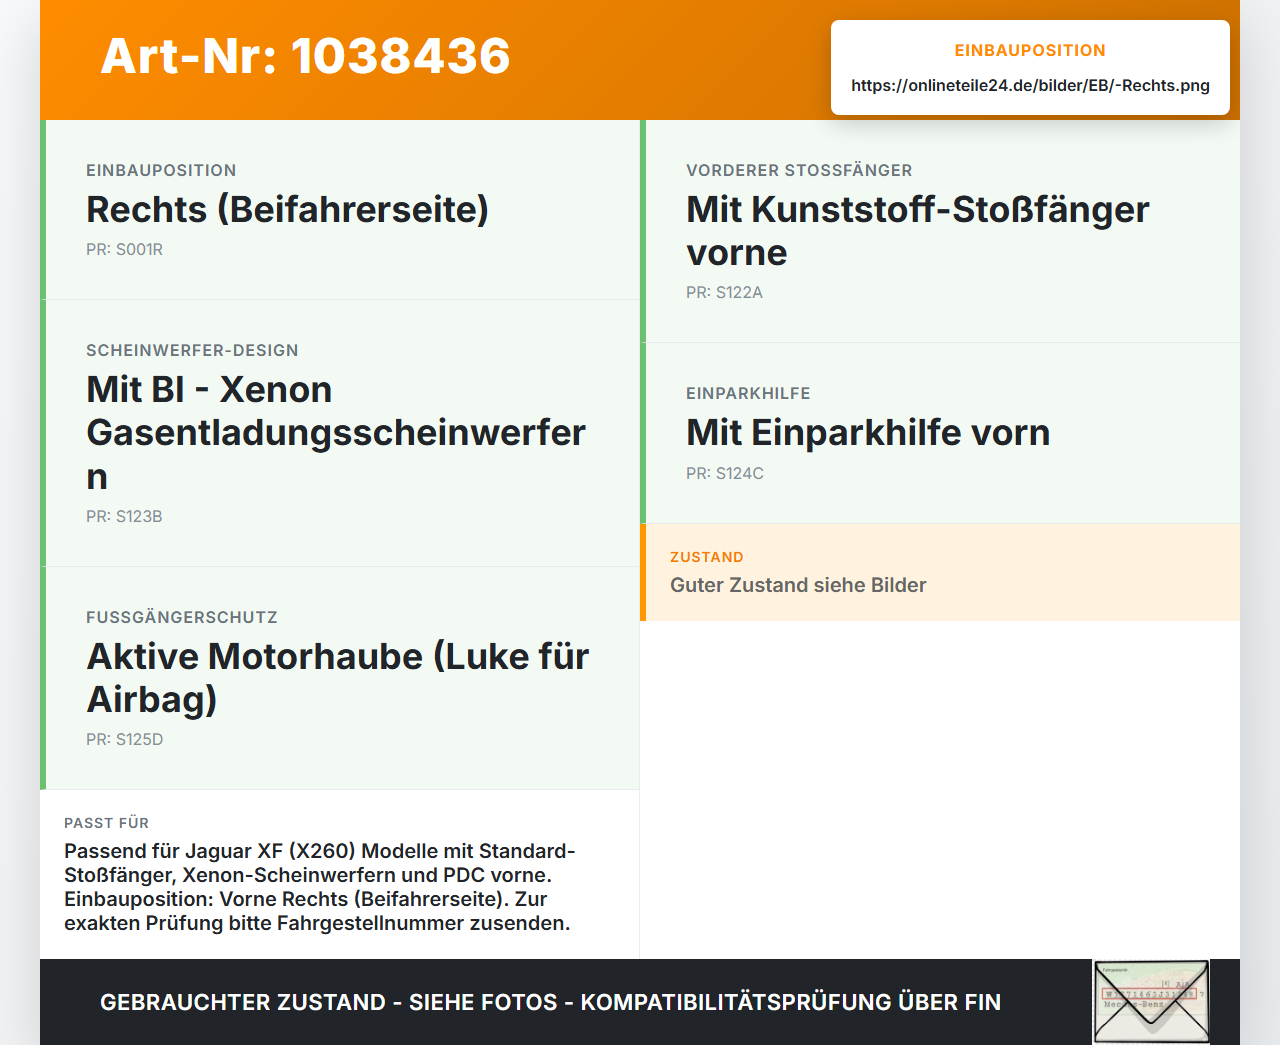Click Mit Einparkhilfe vorn value
Viewport: 1280px width, 1046px height.
(868, 432)
